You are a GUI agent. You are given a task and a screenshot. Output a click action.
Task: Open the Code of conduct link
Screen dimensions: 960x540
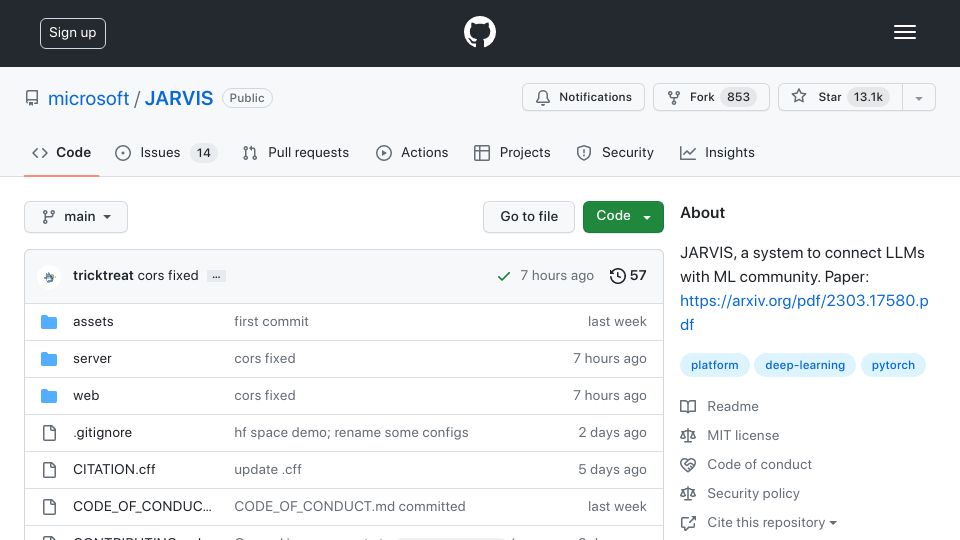click(759, 464)
